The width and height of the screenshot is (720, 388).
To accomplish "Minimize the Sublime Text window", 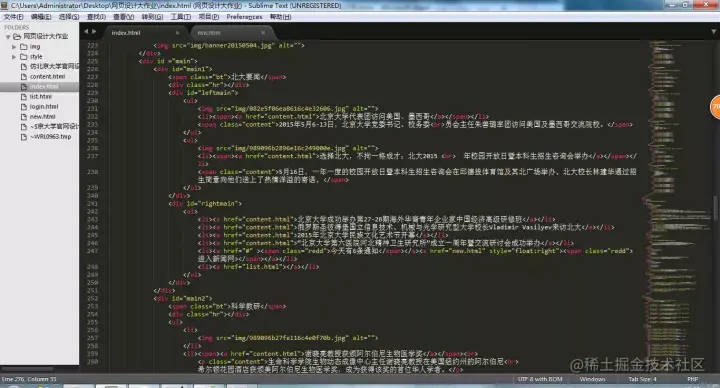I will 672,5.
